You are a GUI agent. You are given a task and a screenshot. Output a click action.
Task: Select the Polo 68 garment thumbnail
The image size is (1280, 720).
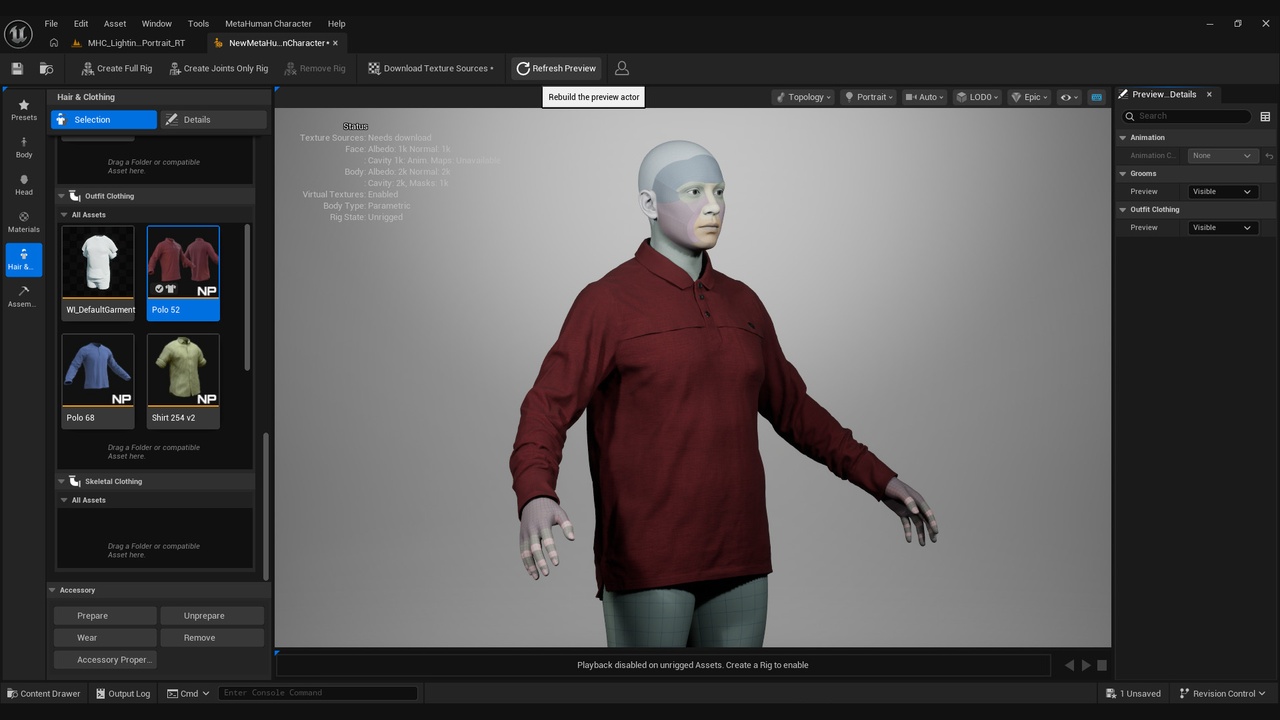[98, 370]
